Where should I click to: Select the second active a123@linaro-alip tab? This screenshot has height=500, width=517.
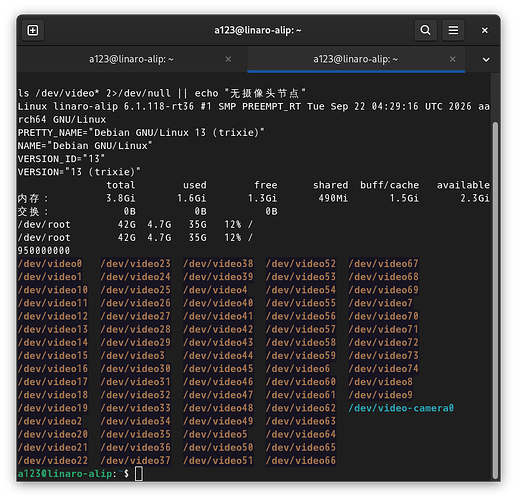[356, 59]
